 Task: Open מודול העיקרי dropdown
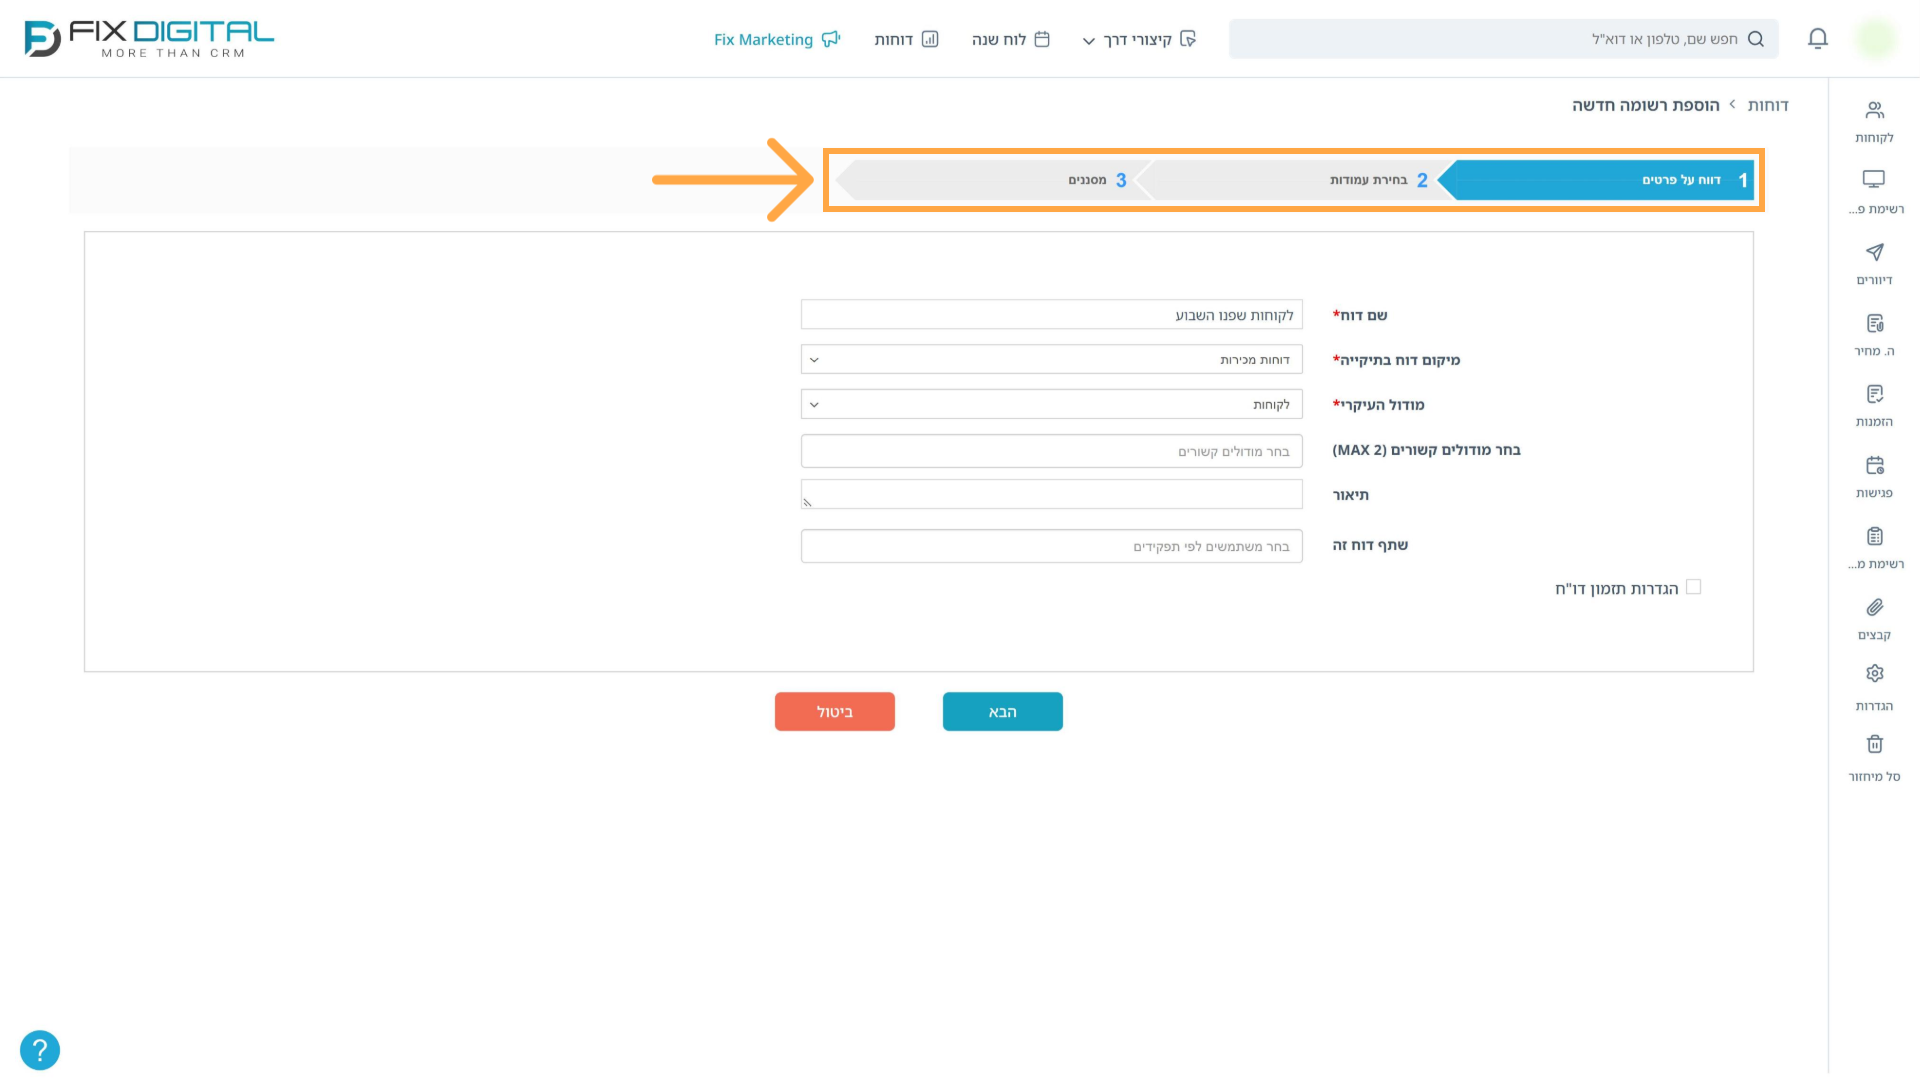click(1051, 404)
